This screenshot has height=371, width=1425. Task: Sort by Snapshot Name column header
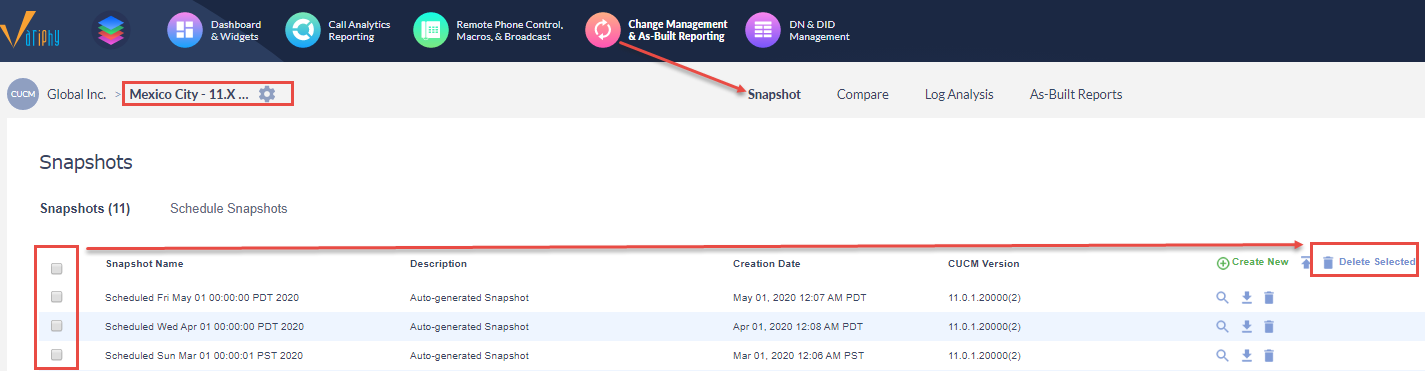point(144,264)
